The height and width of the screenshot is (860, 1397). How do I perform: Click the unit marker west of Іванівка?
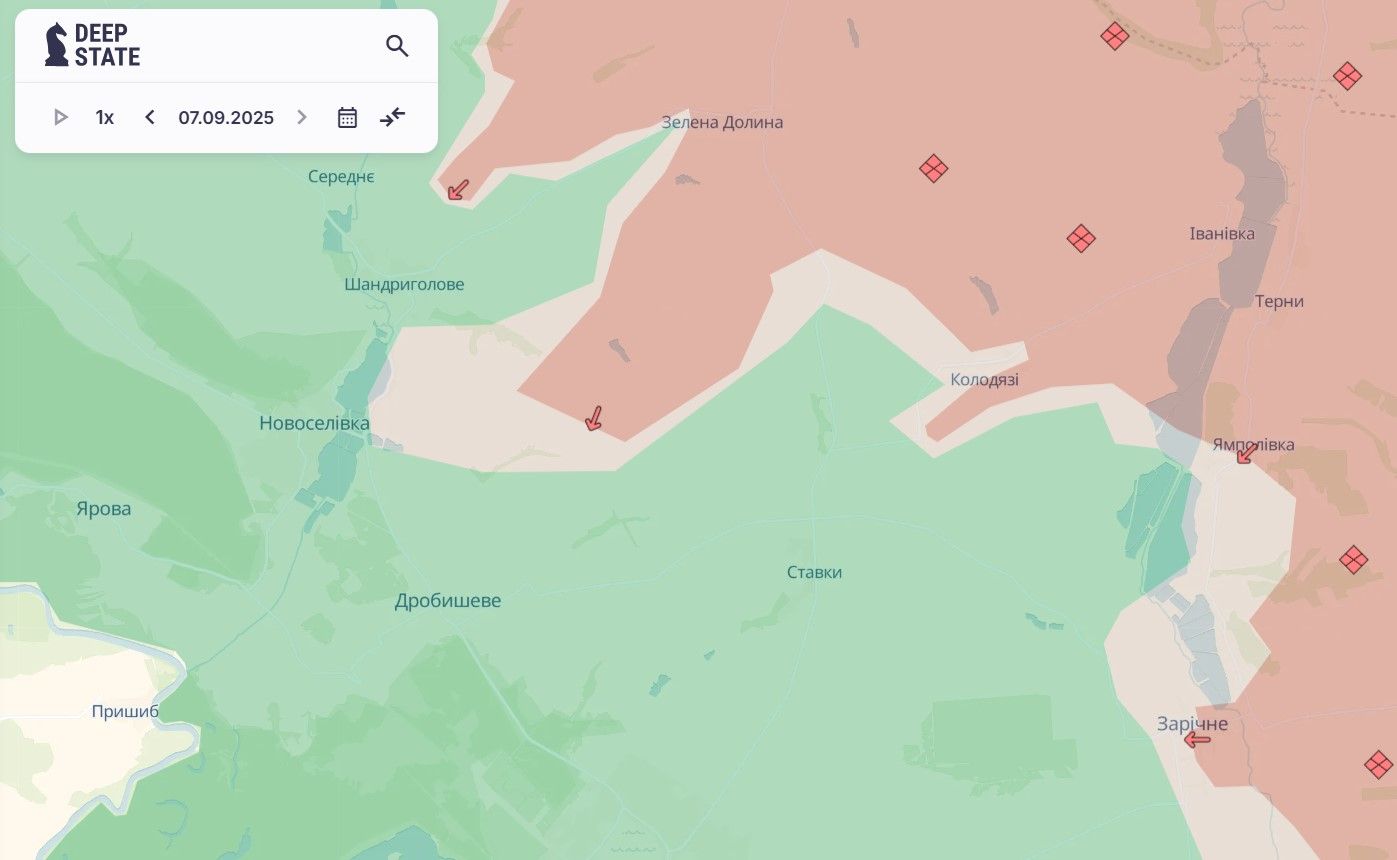click(1081, 238)
